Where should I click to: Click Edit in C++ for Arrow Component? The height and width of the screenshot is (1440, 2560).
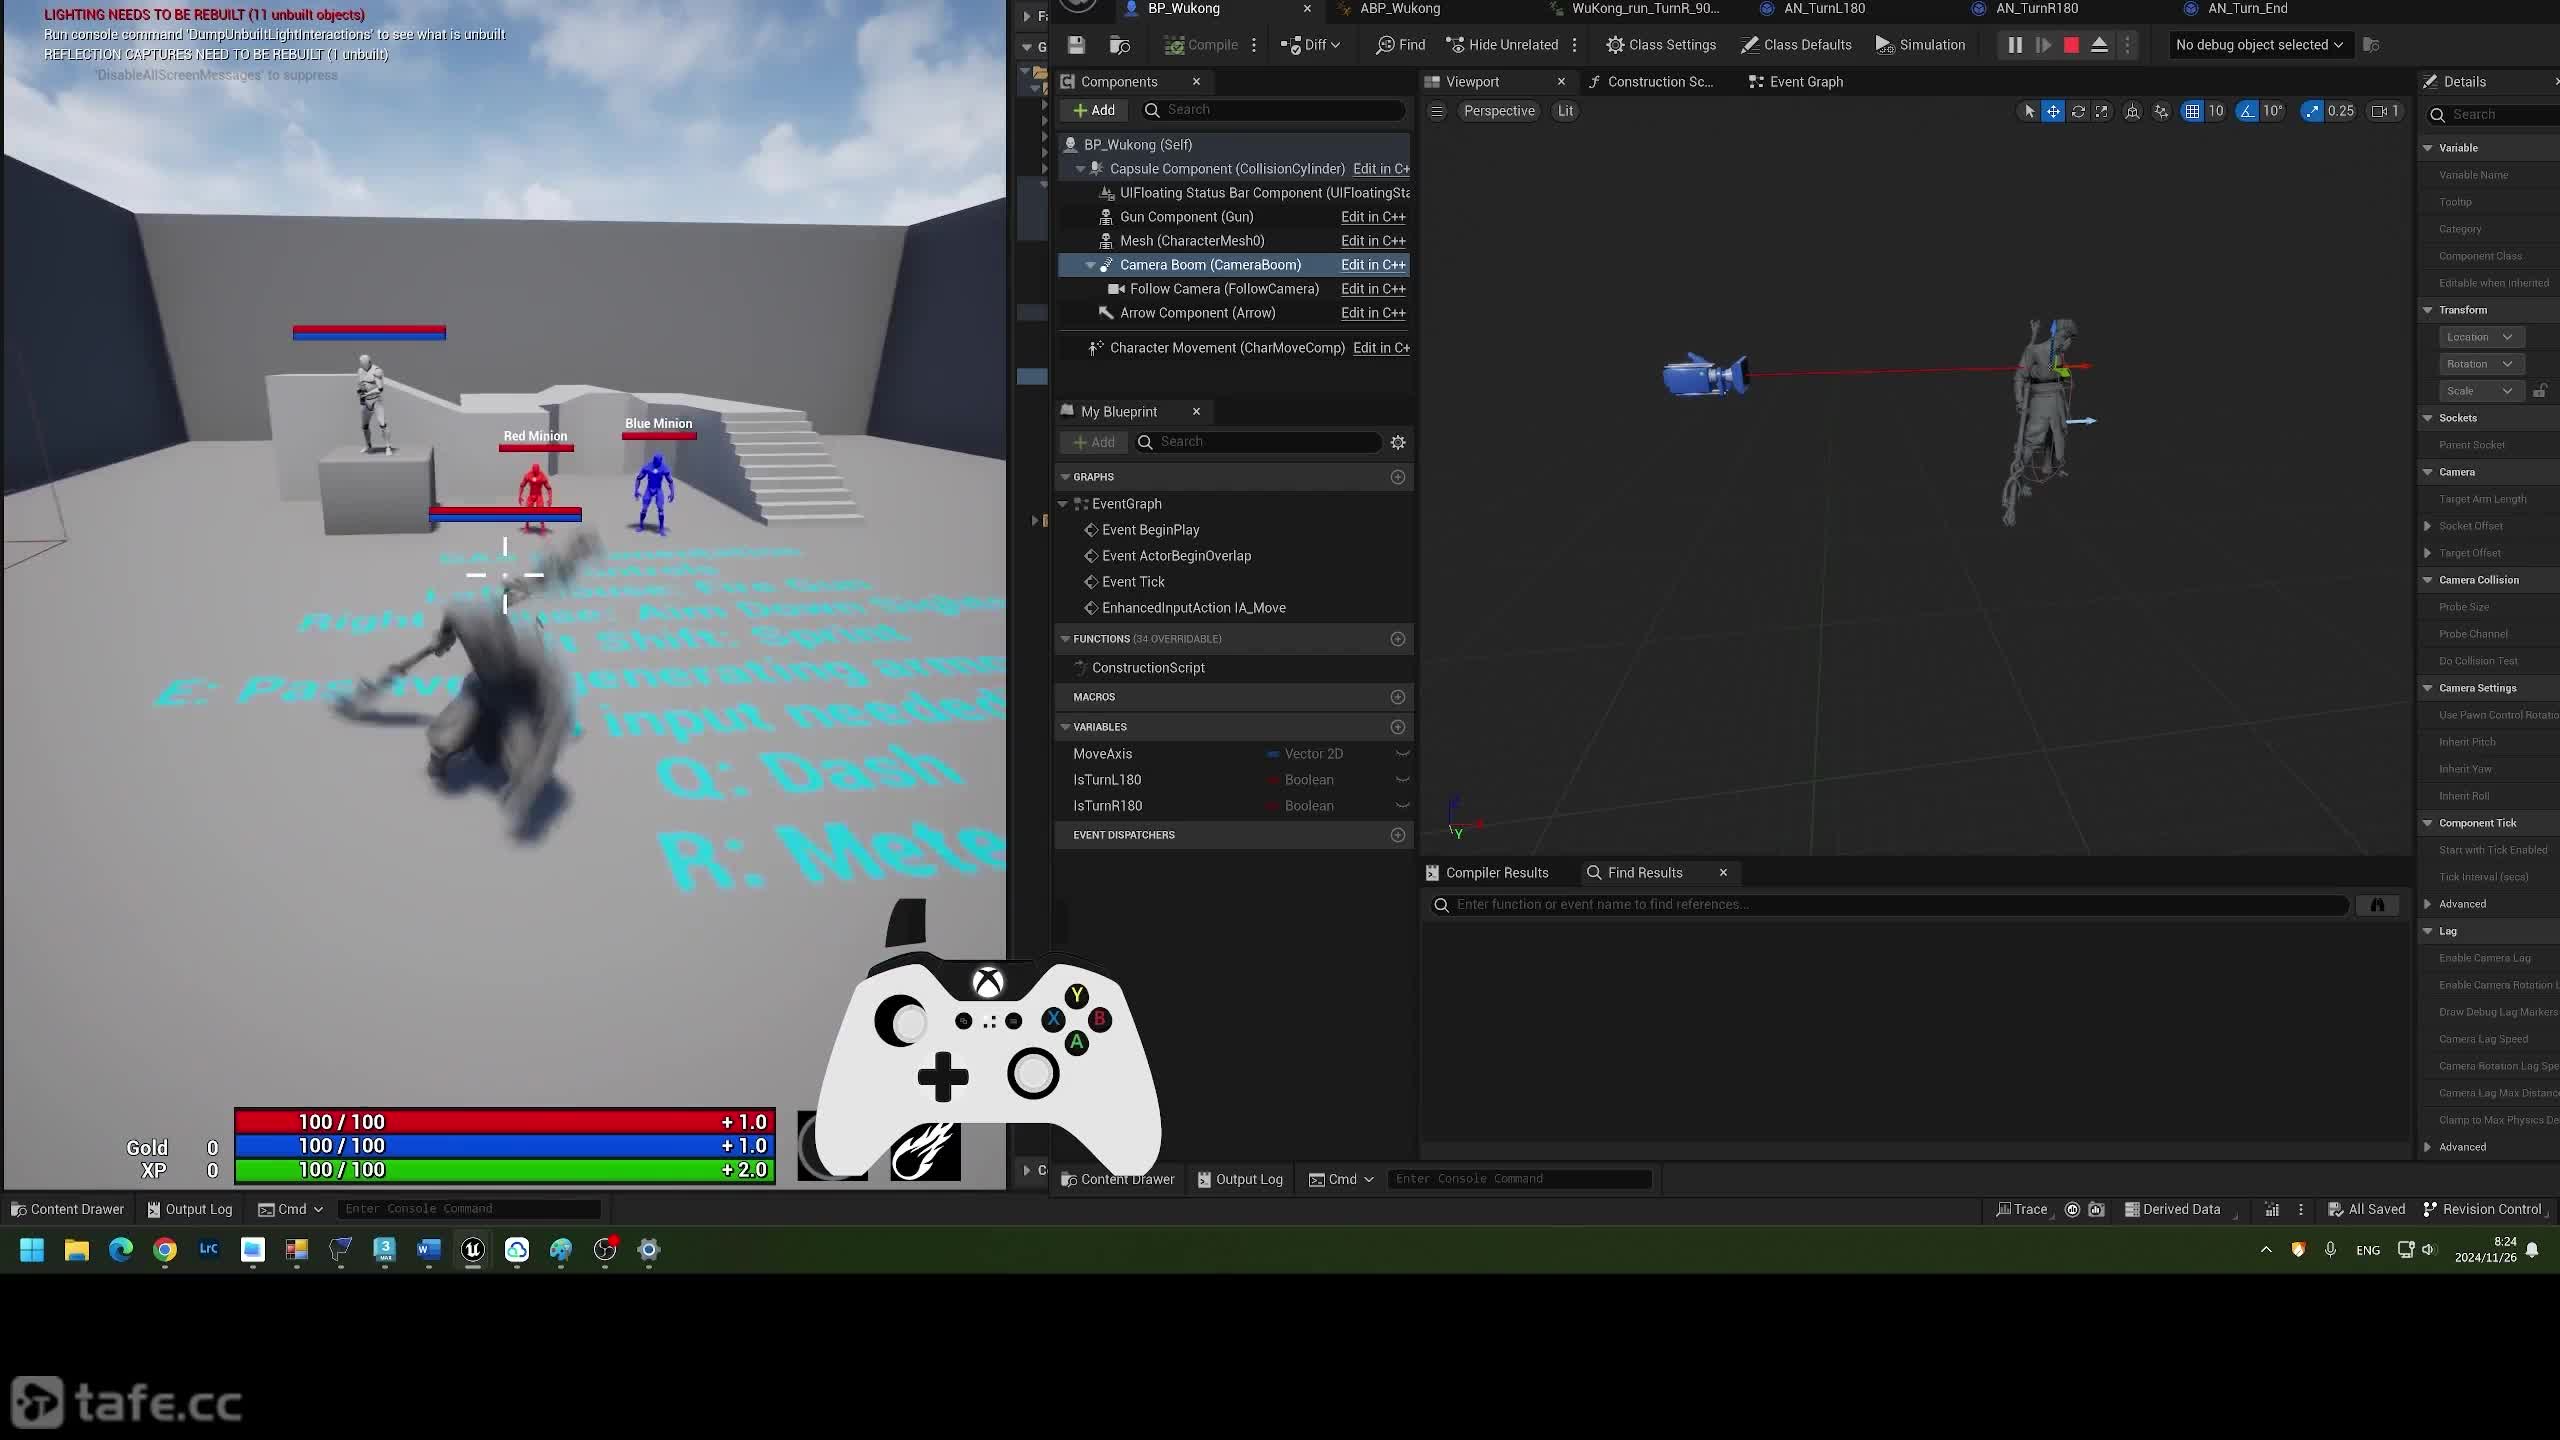tap(1373, 313)
